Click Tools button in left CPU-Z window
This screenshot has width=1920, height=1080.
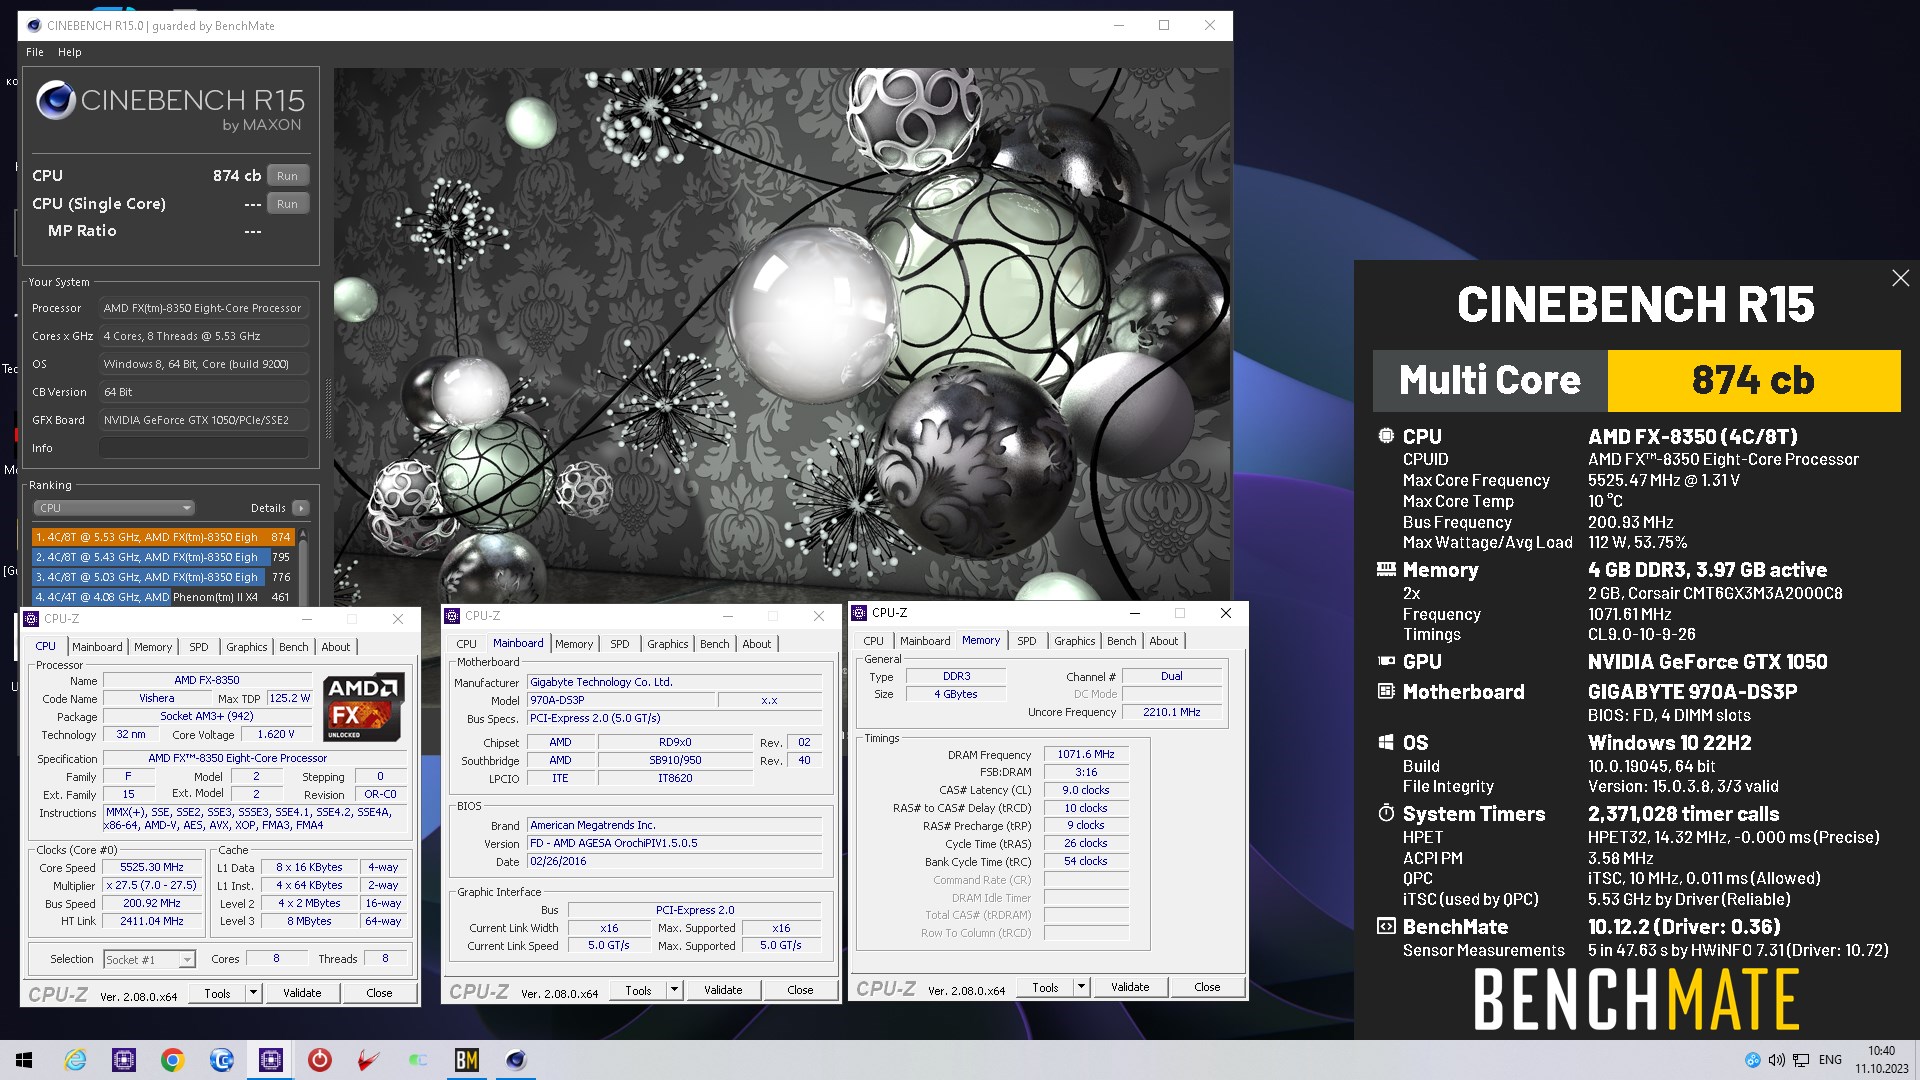coord(218,993)
